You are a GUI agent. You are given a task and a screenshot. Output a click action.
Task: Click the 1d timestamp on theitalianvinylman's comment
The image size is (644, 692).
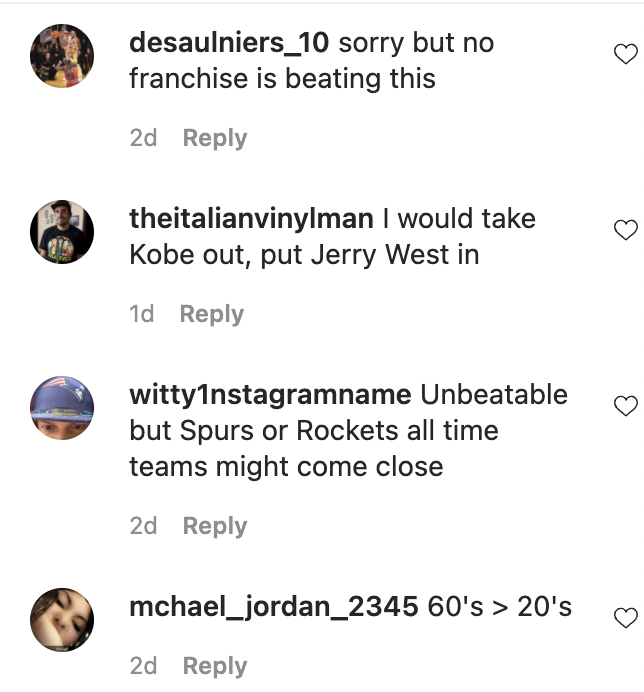coord(142,314)
